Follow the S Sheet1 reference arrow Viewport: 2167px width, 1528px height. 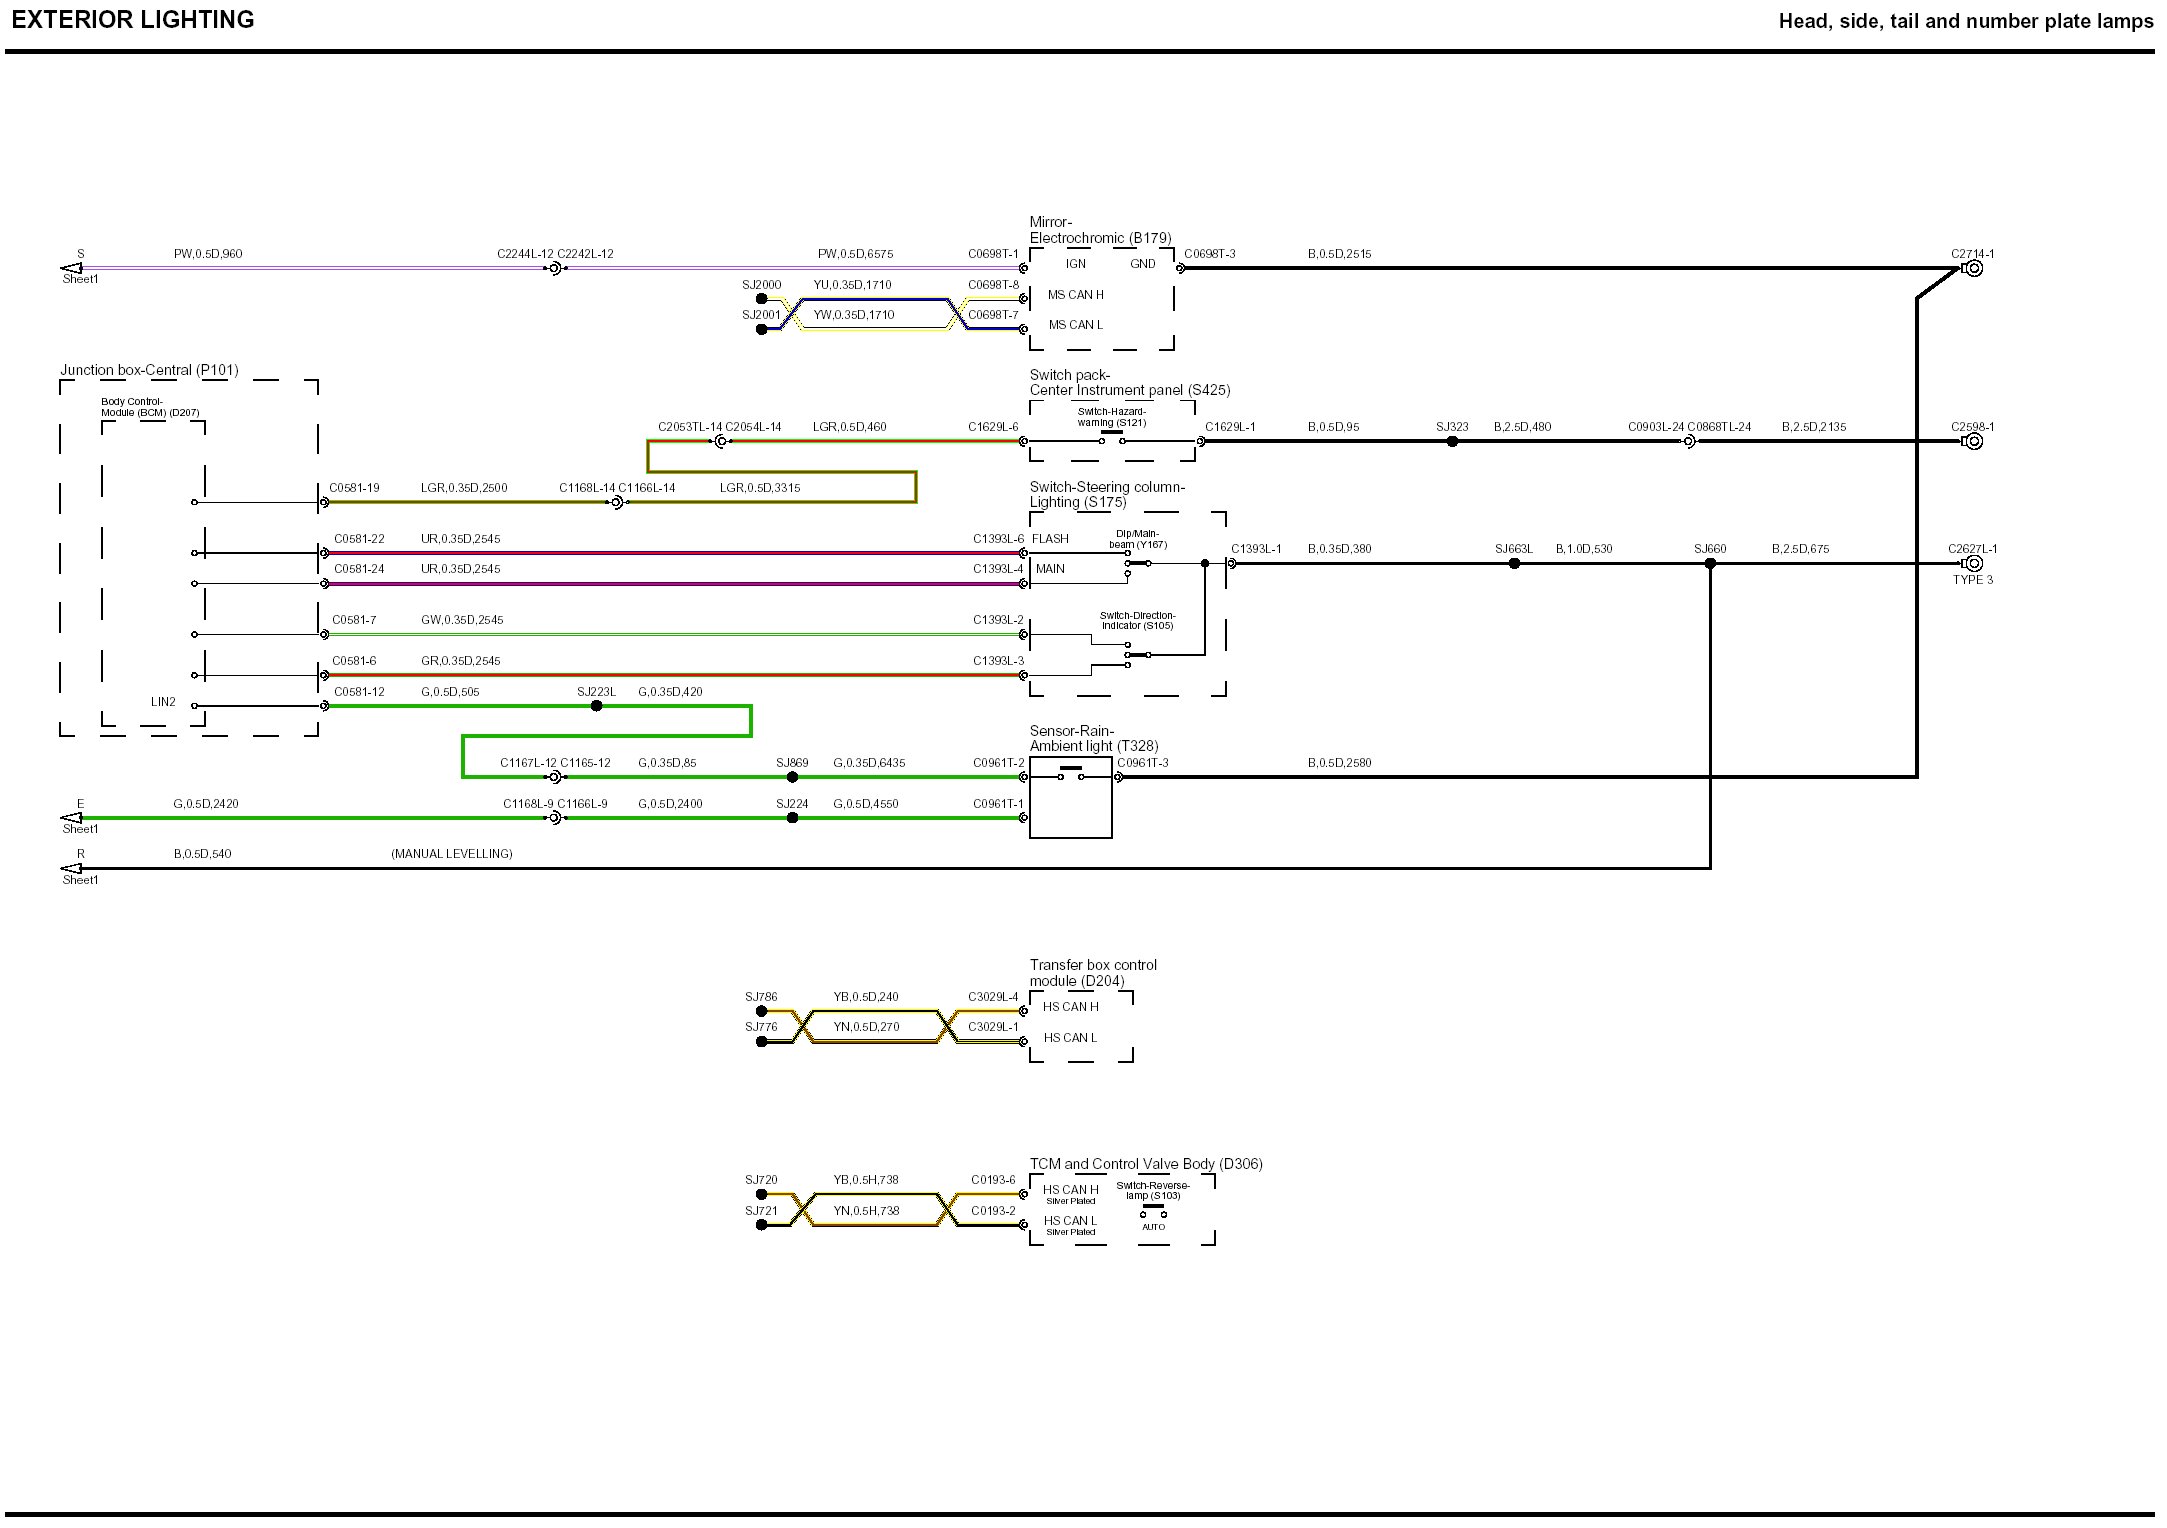point(72,269)
